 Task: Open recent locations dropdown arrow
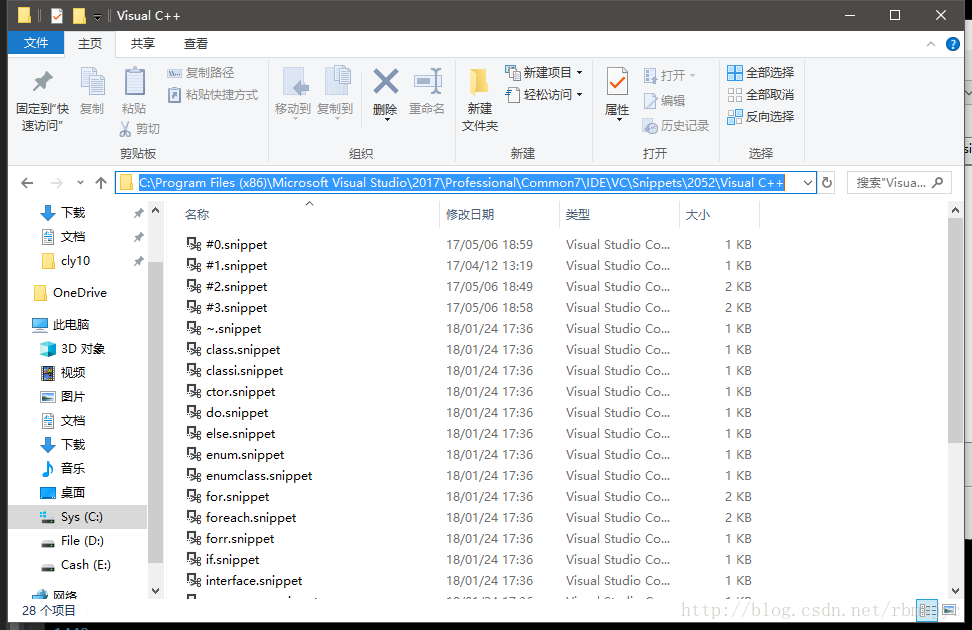tap(80, 183)
